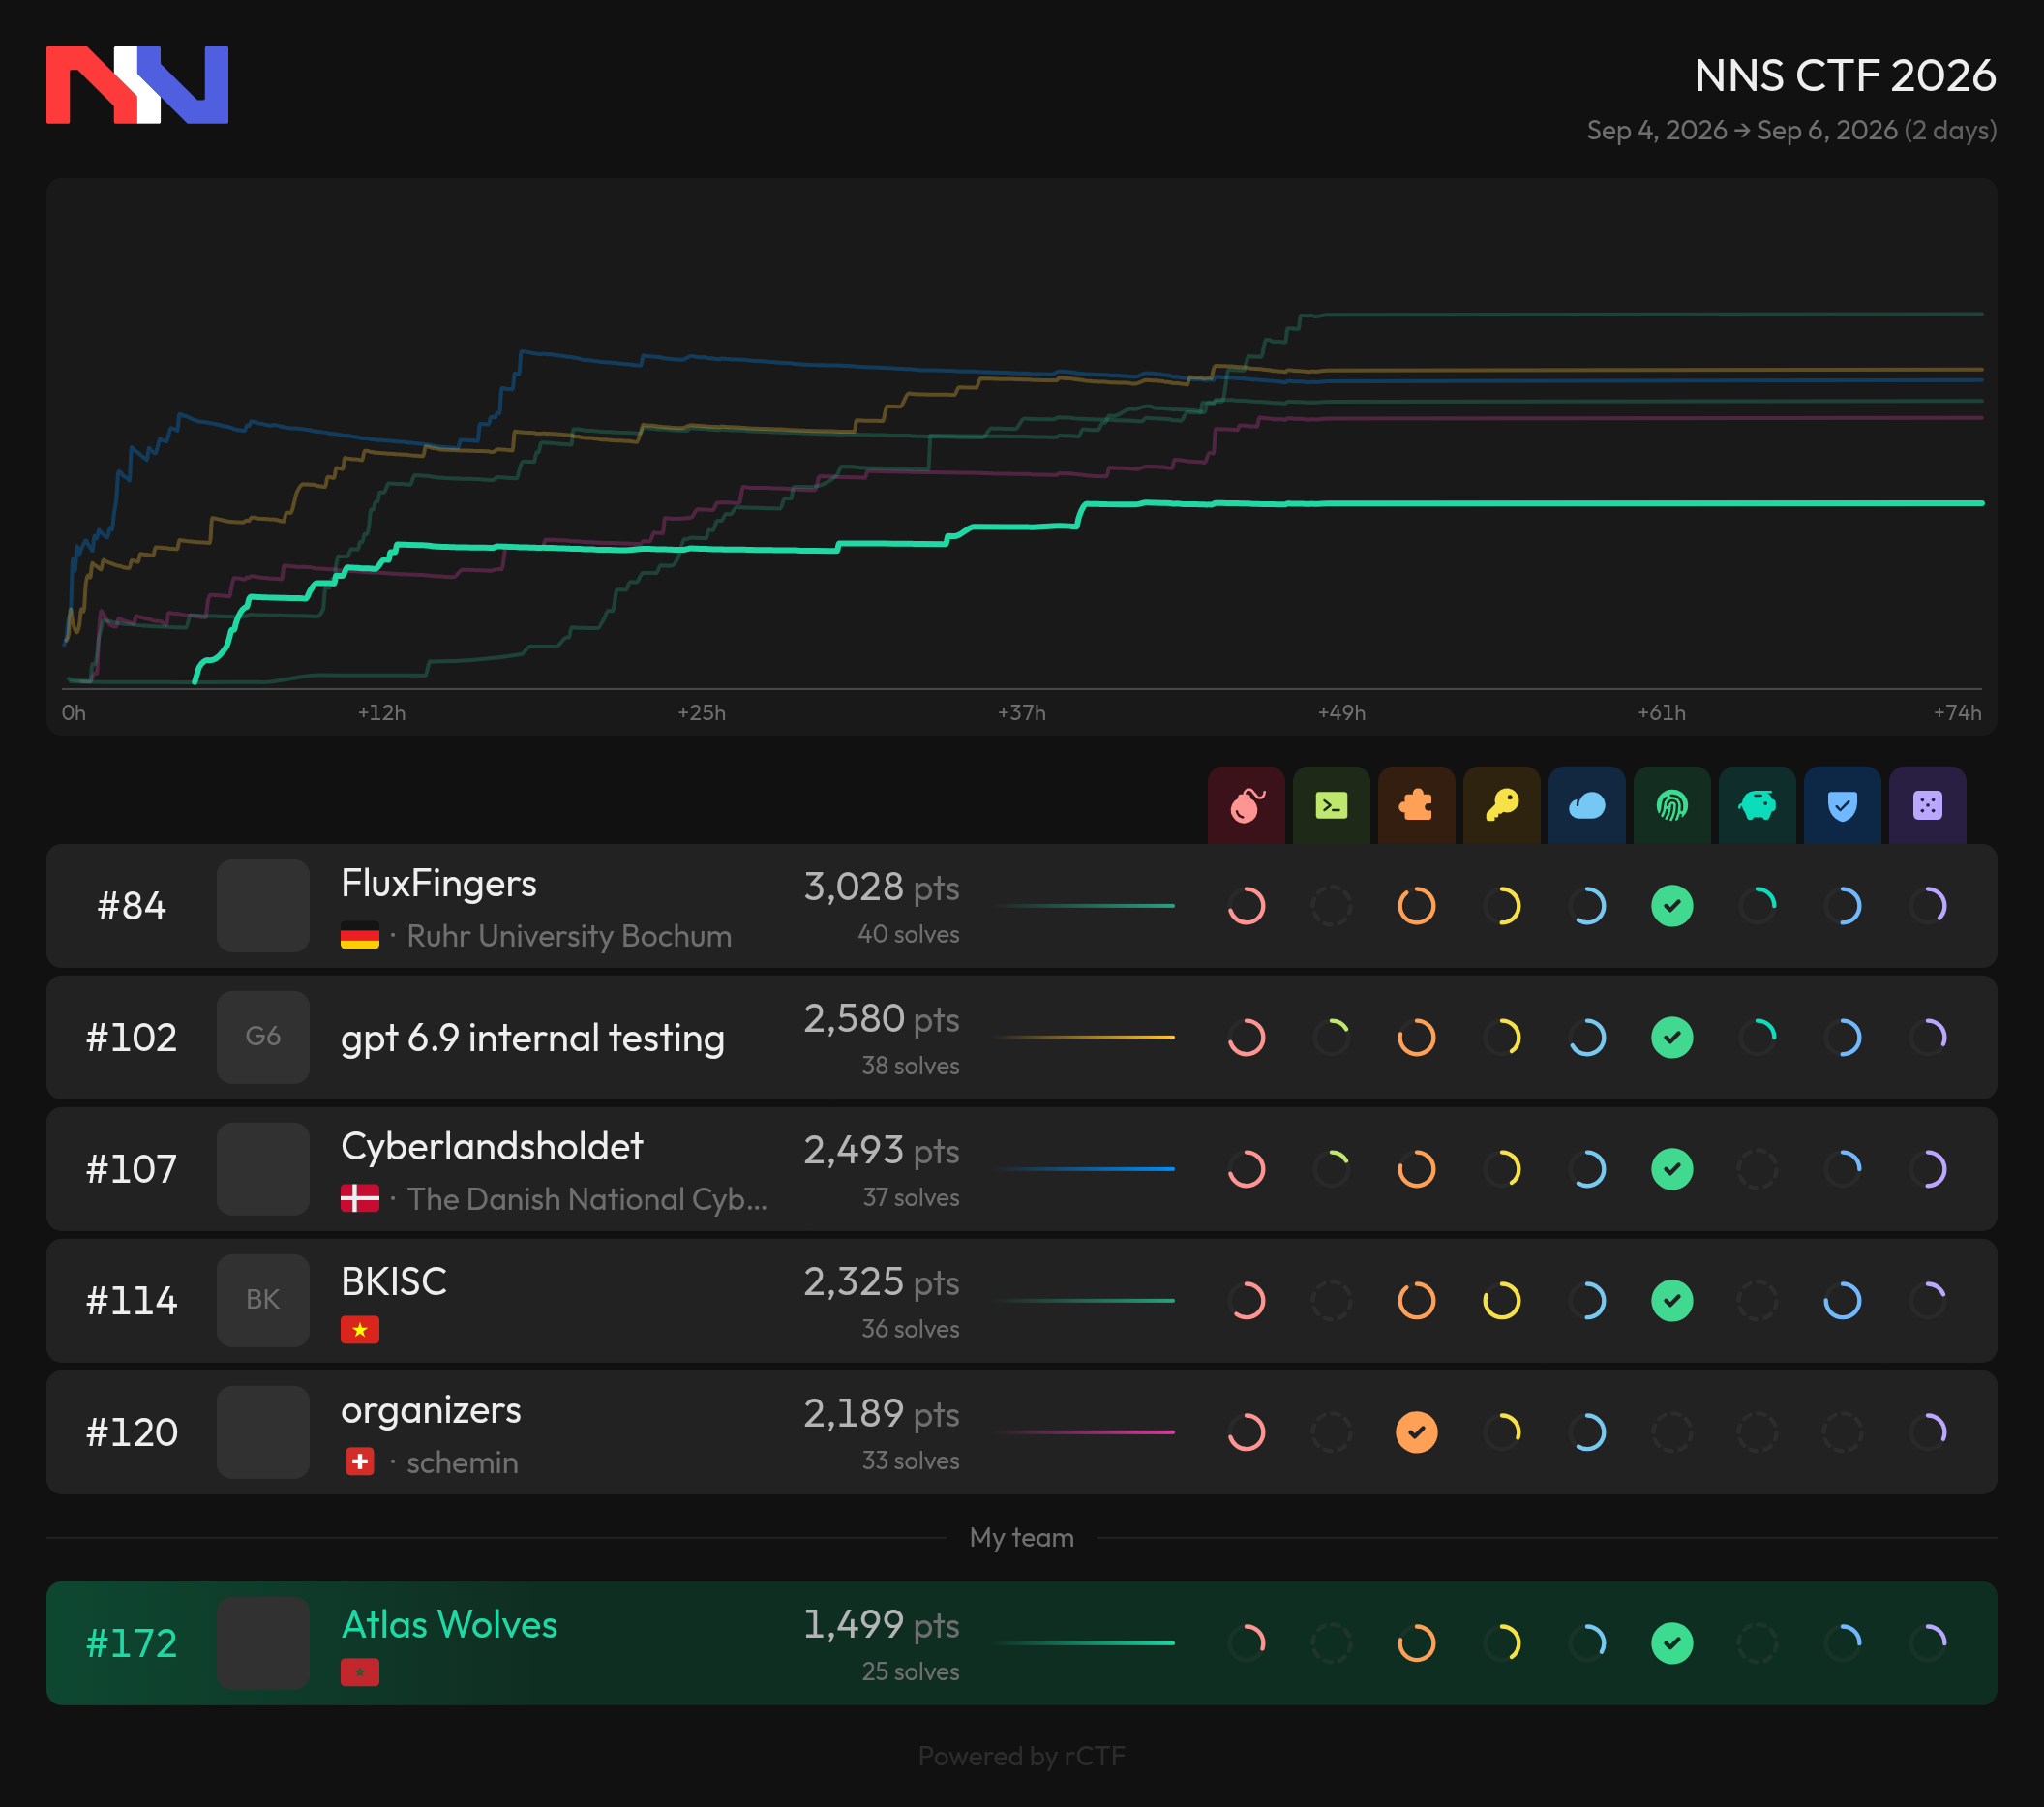2044x1807 pixels.
Task: Open the organizers team name
Action: (430, 1410)
